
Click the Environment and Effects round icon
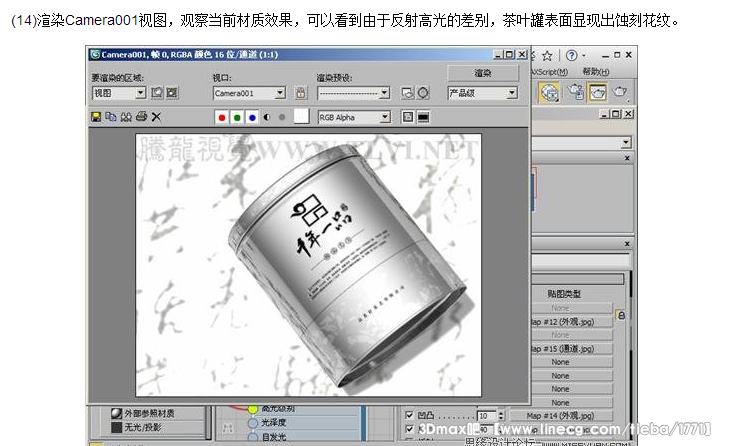(x=423, y=93)
